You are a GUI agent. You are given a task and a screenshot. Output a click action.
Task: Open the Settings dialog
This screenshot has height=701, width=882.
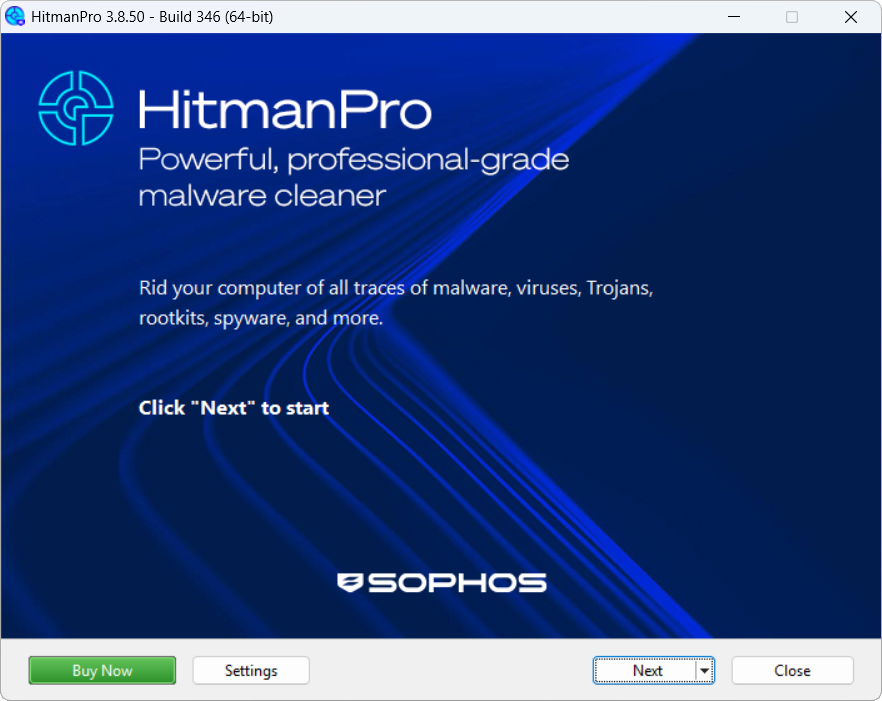[250, 670]
